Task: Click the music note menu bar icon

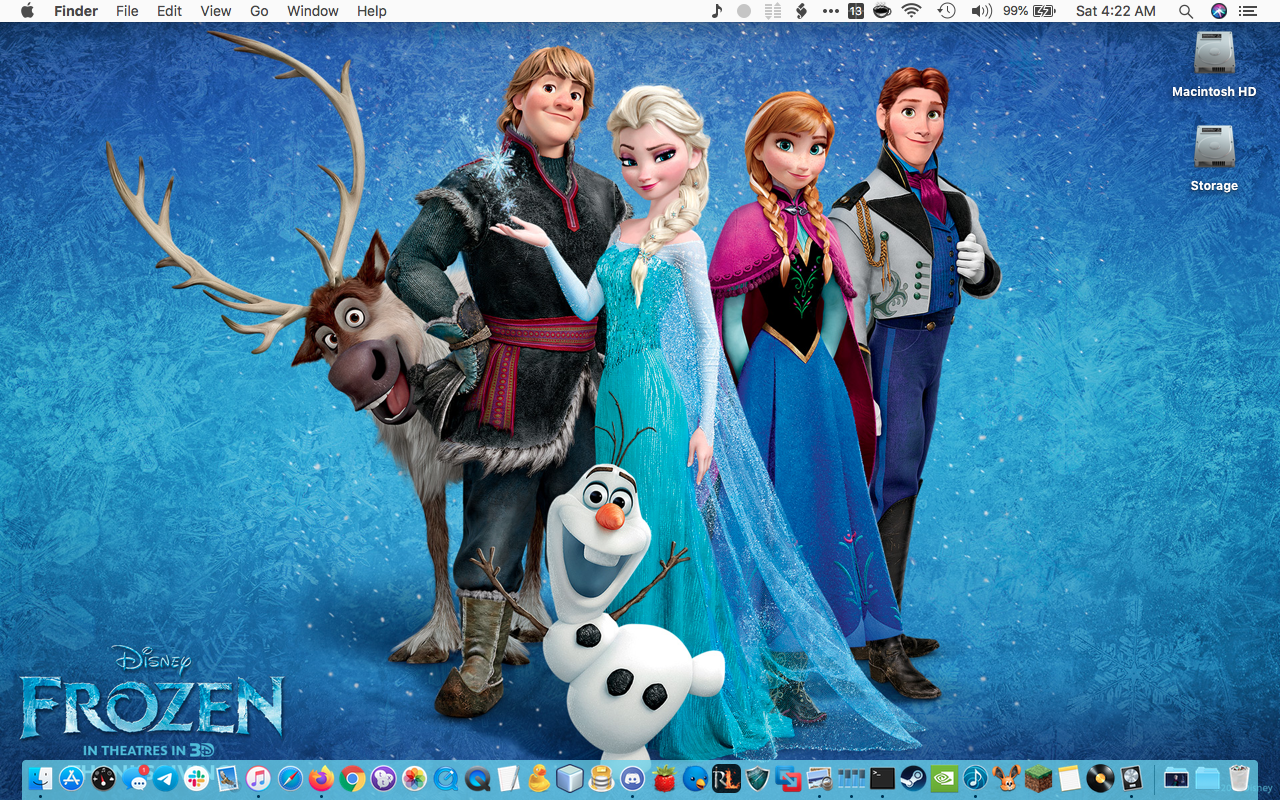Action: click(x=716, y=11)
